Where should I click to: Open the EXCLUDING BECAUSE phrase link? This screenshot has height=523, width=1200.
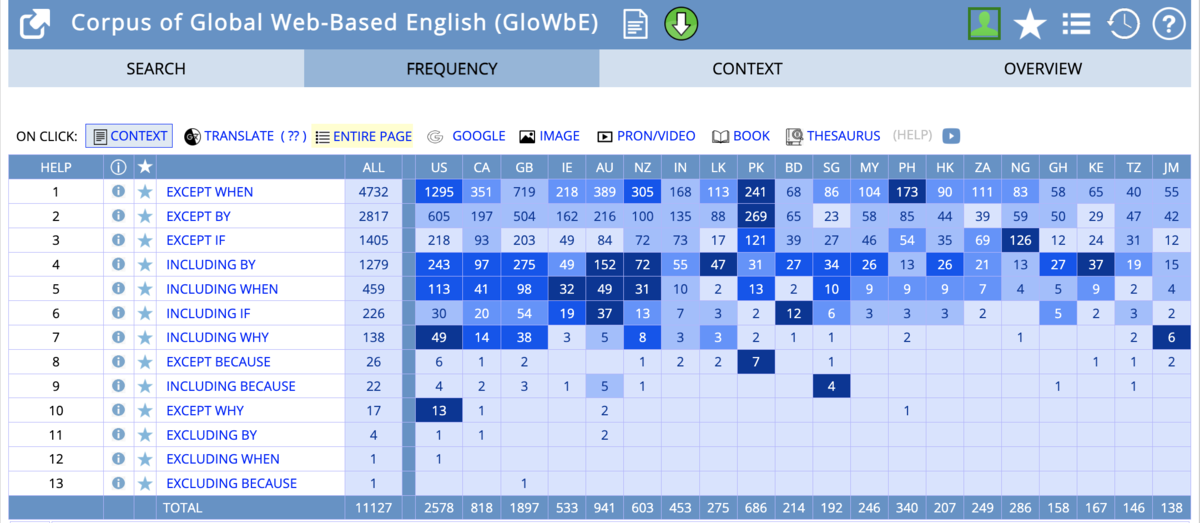click(x=231, y=483)
